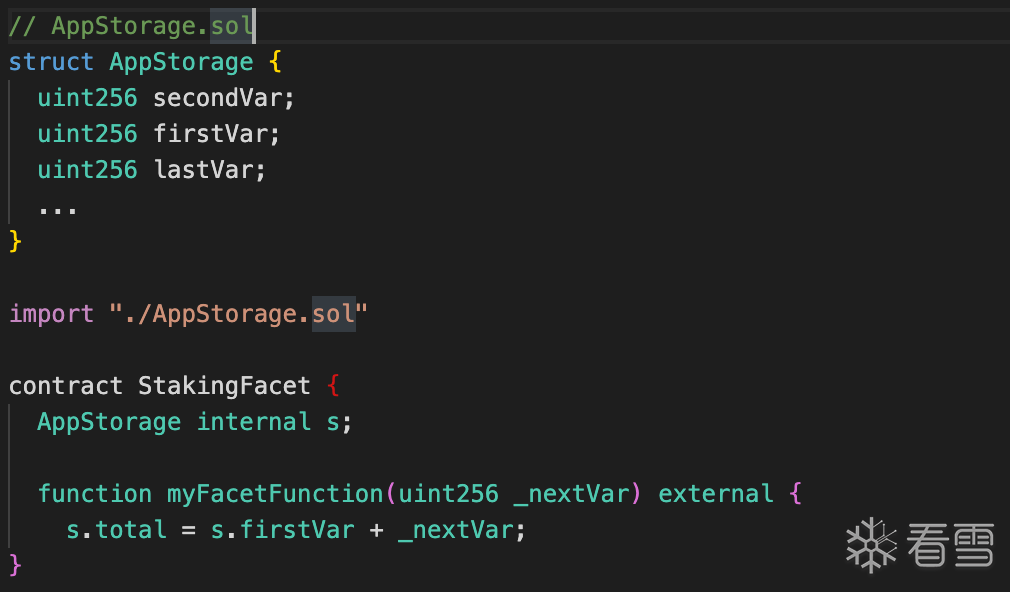
Task: Click the 'external' keyword
Action: point(715,494)
